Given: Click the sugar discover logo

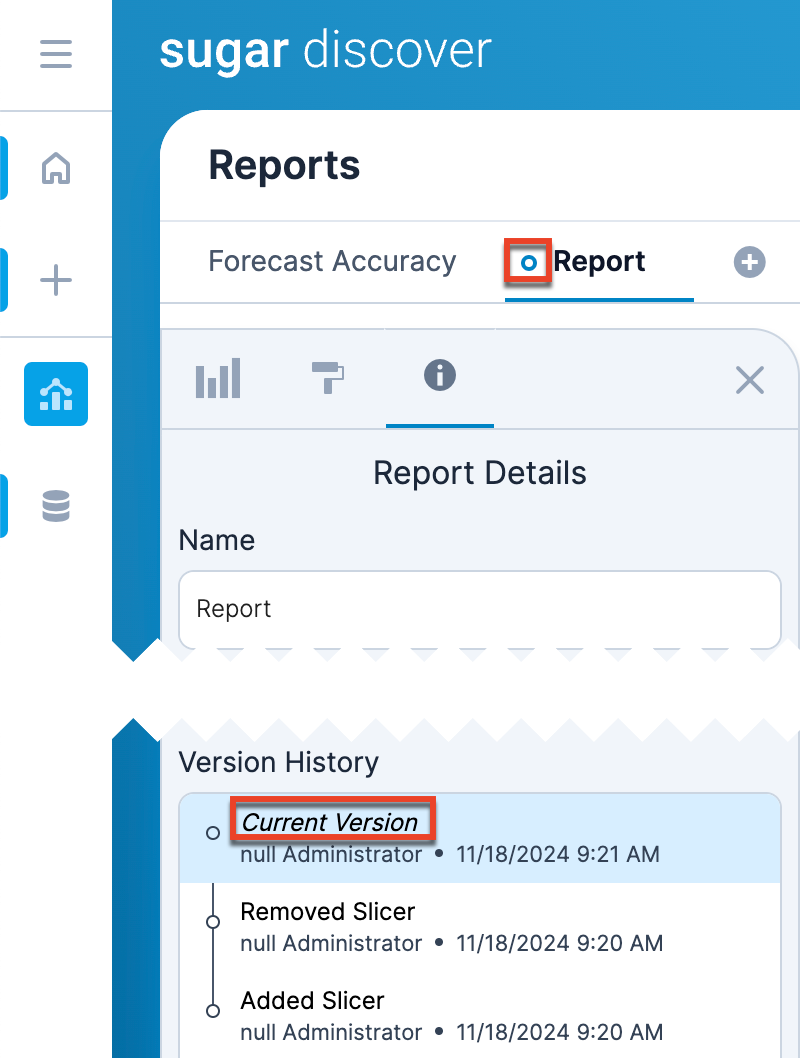Looking at the screenshot, I should (x=325, y=51).
